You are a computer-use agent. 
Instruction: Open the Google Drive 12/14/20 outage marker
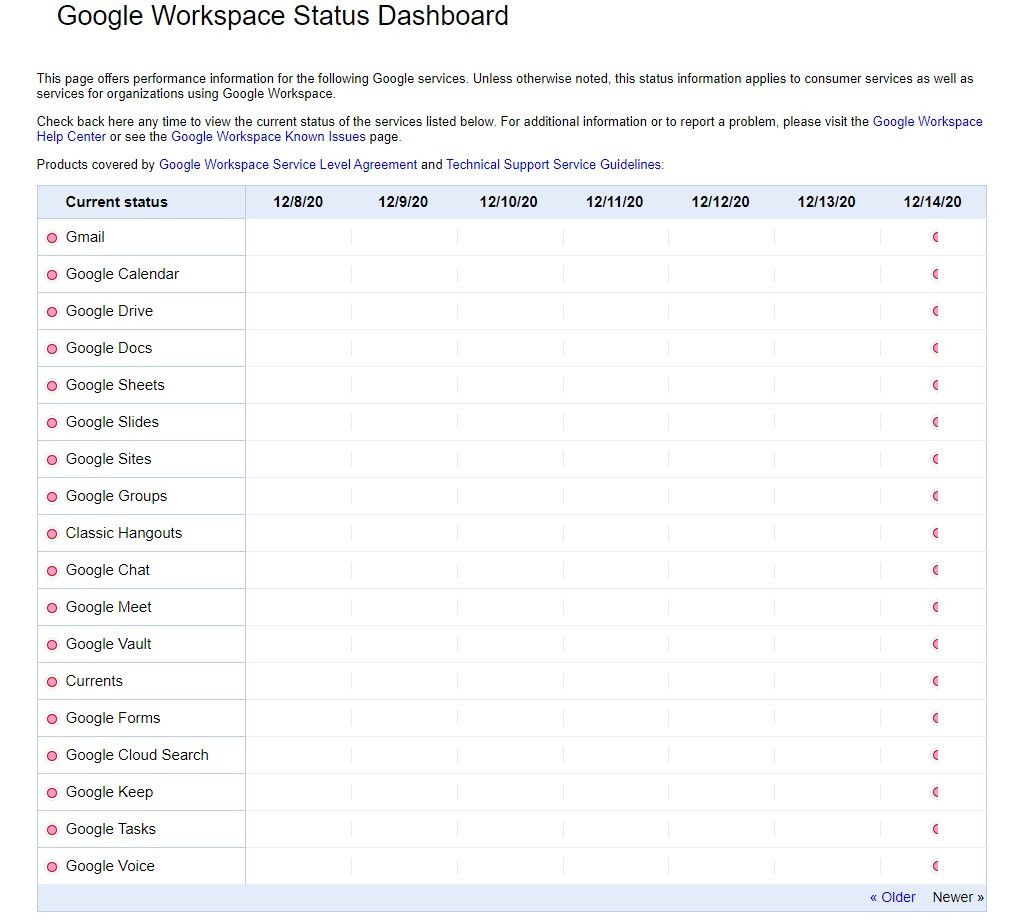pos(935,311)
